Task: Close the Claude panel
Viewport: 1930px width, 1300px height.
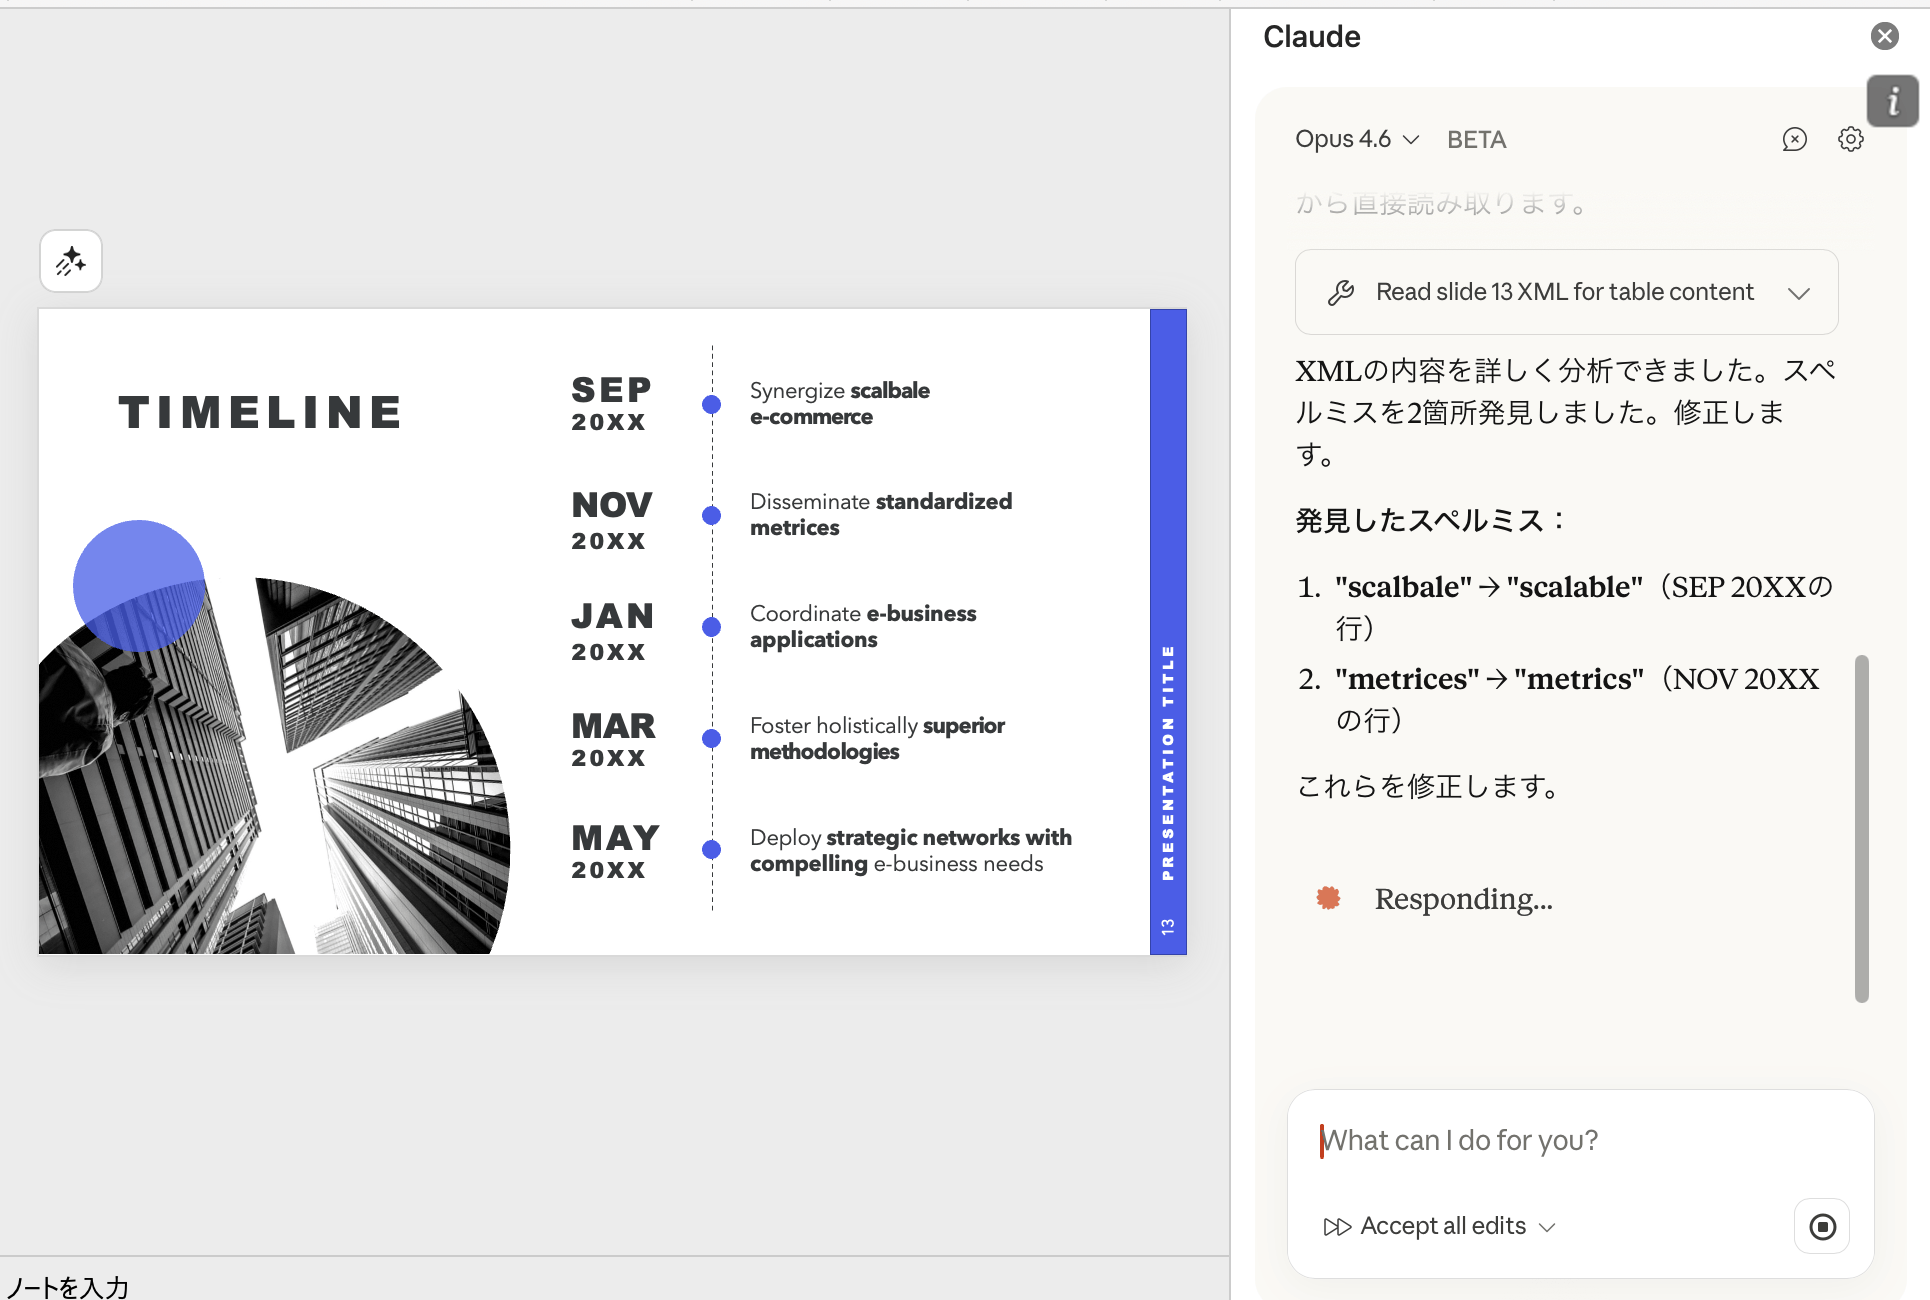Action: coord(1885,36)
